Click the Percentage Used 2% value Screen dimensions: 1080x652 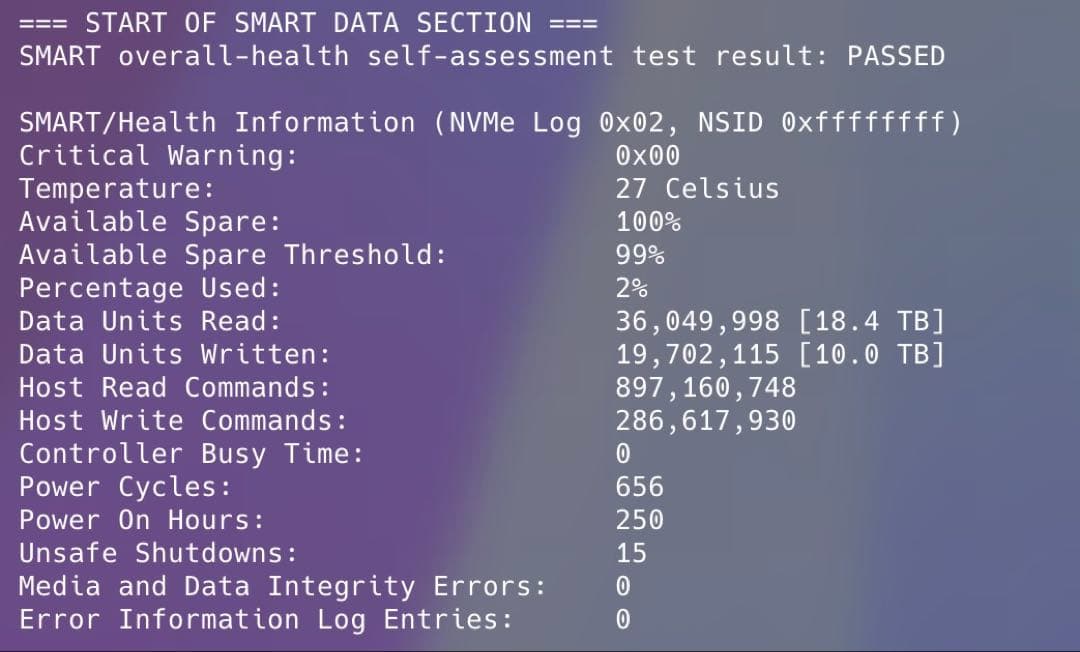(x=632, y=288)
